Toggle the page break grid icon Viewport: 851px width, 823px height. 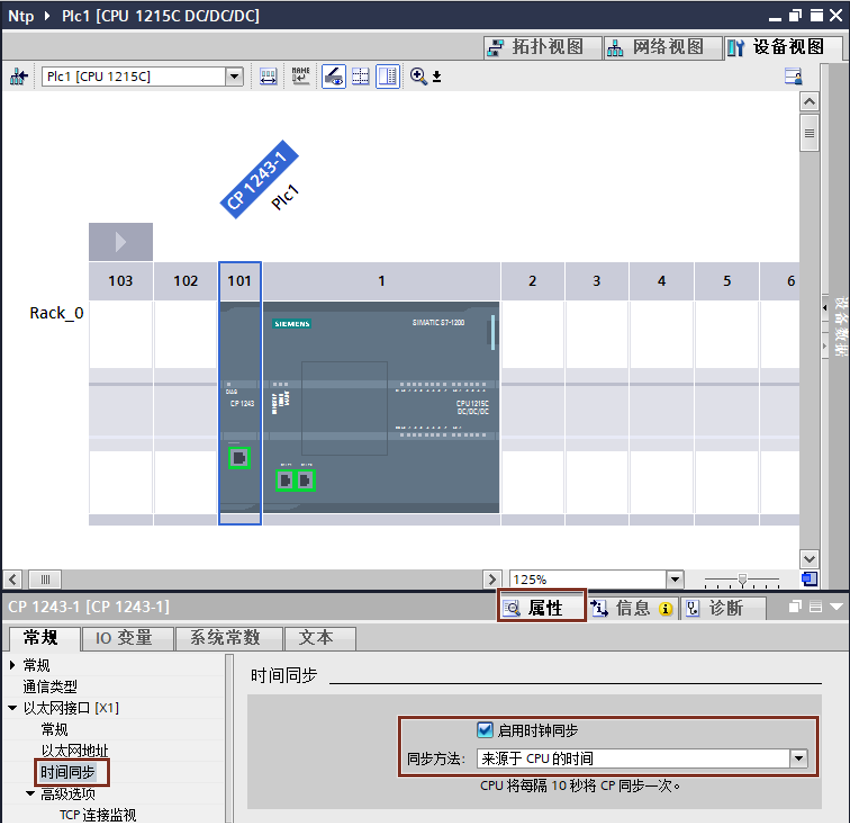point(360,77)
